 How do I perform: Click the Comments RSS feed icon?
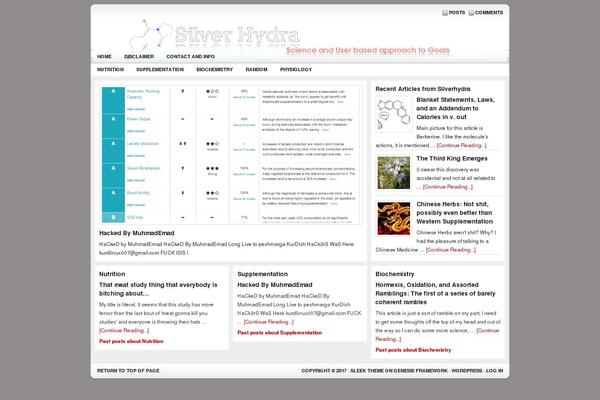point(471,13)
